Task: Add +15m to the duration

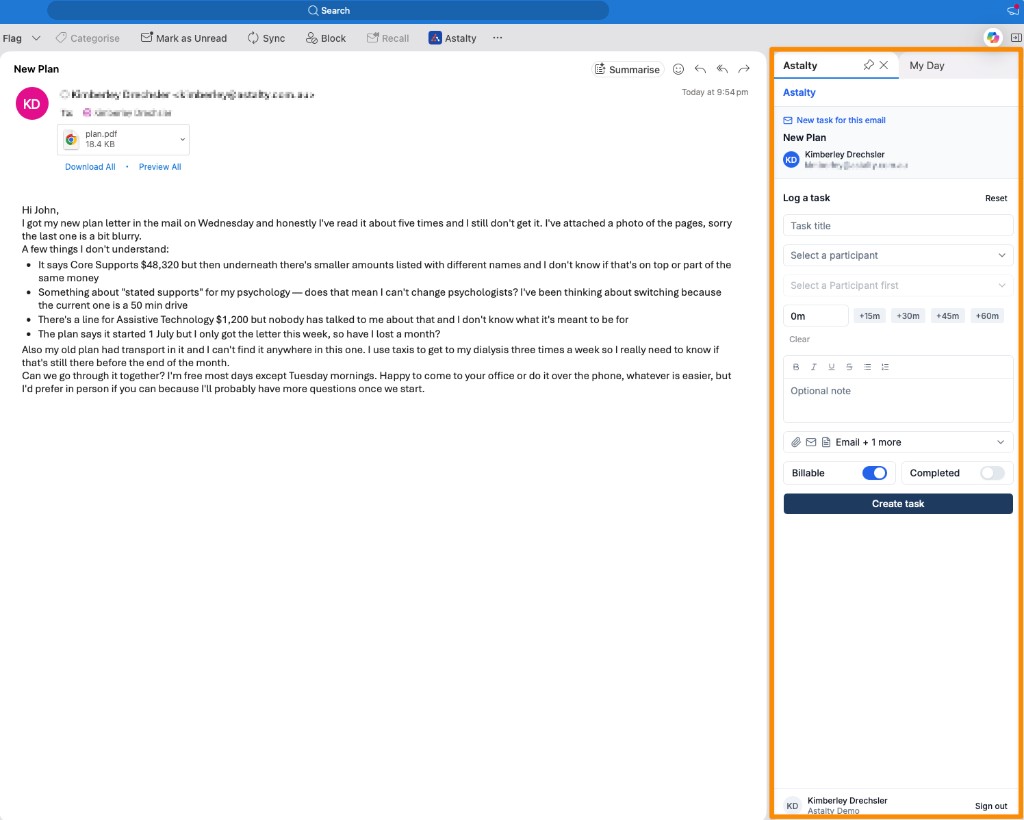Action: [x=869, y=316]
